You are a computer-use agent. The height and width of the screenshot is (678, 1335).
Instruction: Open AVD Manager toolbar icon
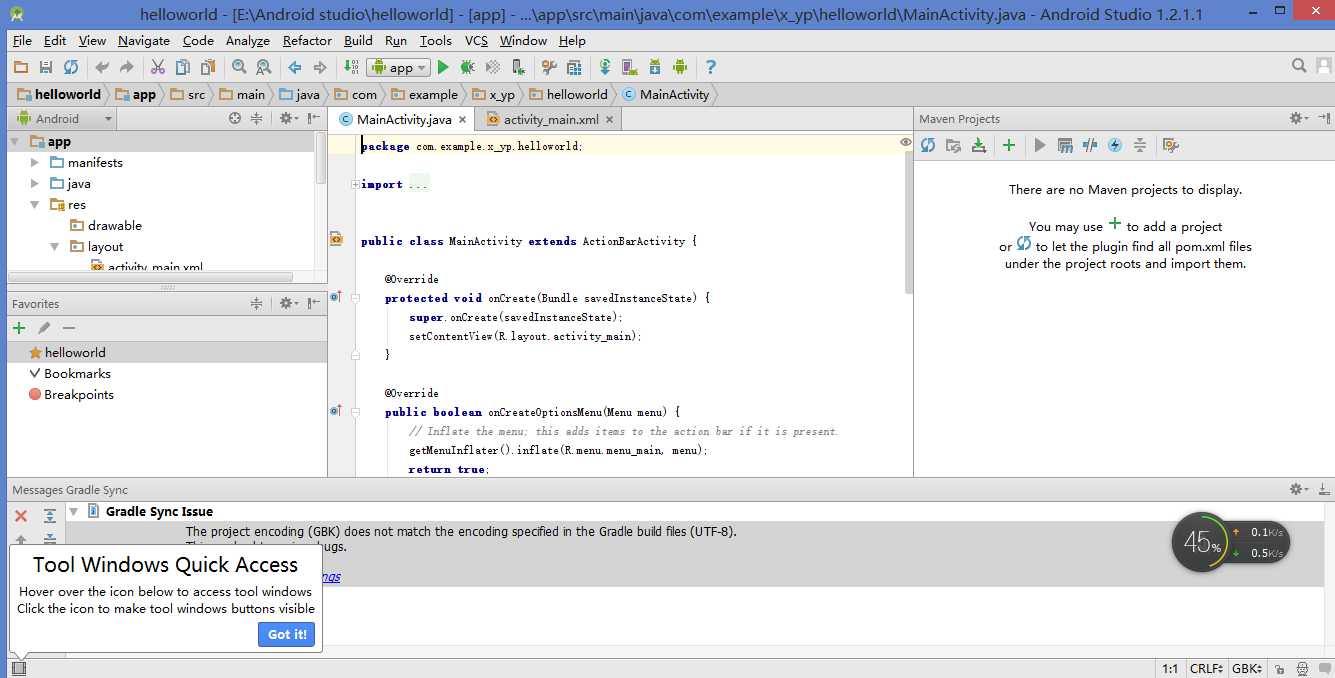coord(630,67)
